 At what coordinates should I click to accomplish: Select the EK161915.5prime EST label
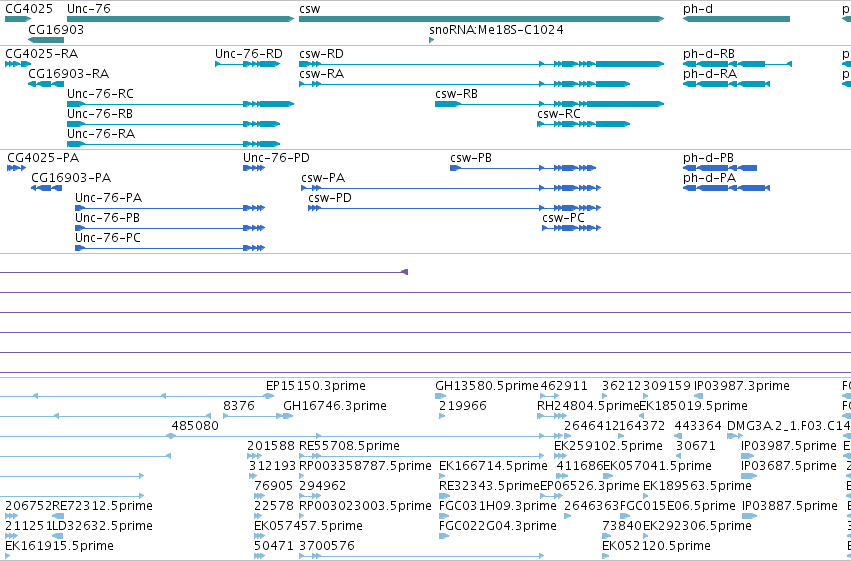tap(59, 546)
